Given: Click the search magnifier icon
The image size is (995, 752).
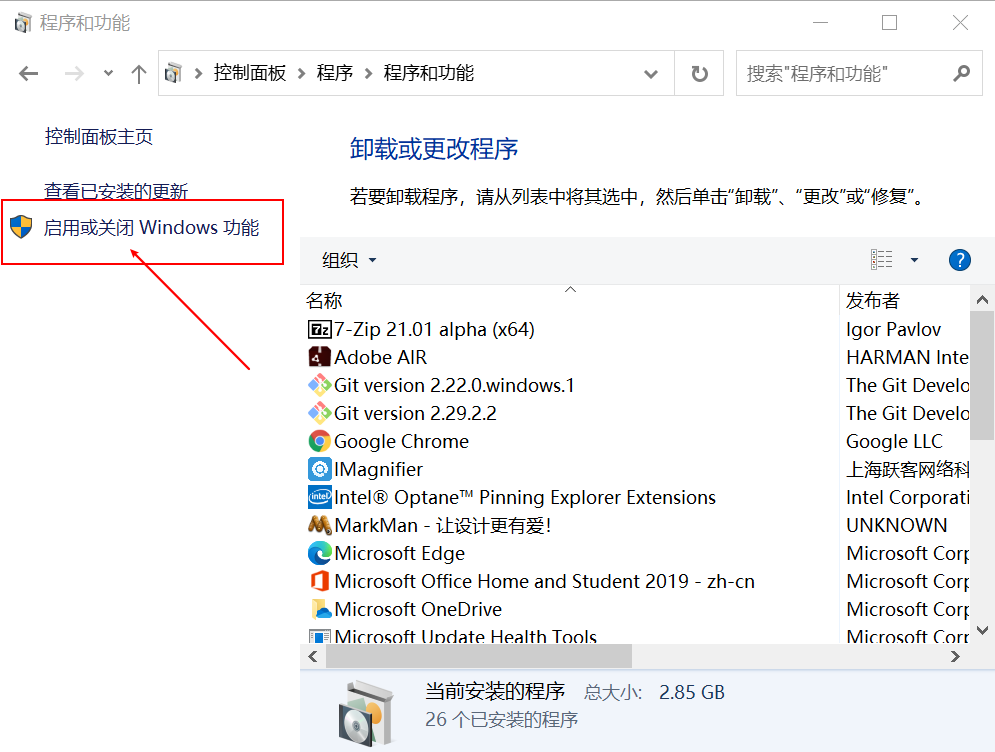Looking at the screenshot, I should click(961, 74).
